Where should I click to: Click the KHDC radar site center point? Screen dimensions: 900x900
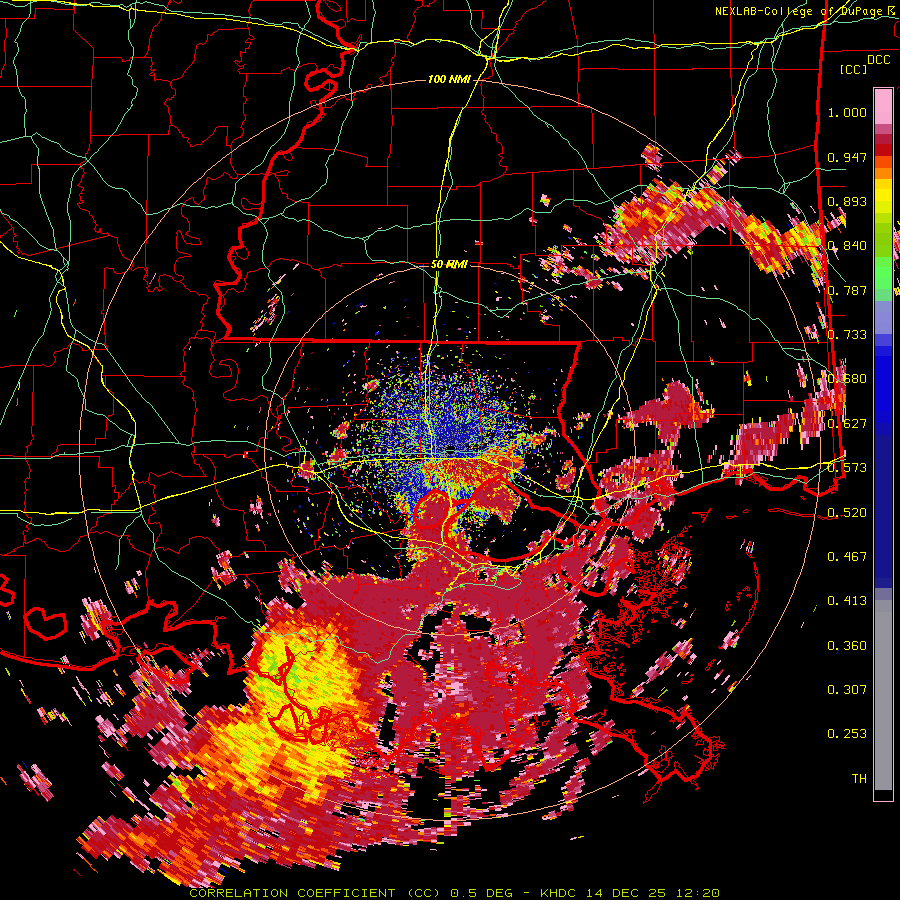tap(451, 449)
